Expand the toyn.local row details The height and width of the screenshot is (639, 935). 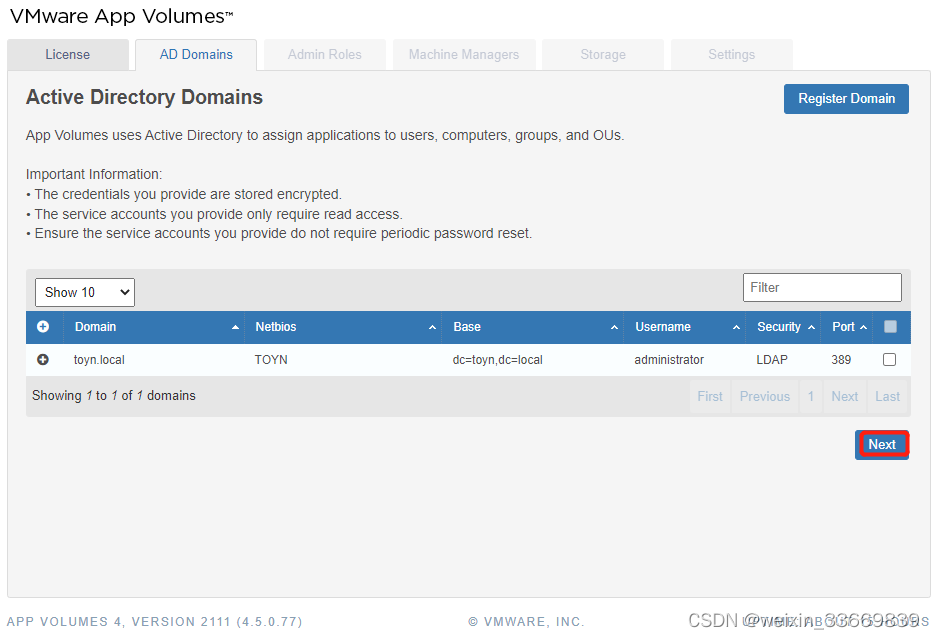pos(43,360)
